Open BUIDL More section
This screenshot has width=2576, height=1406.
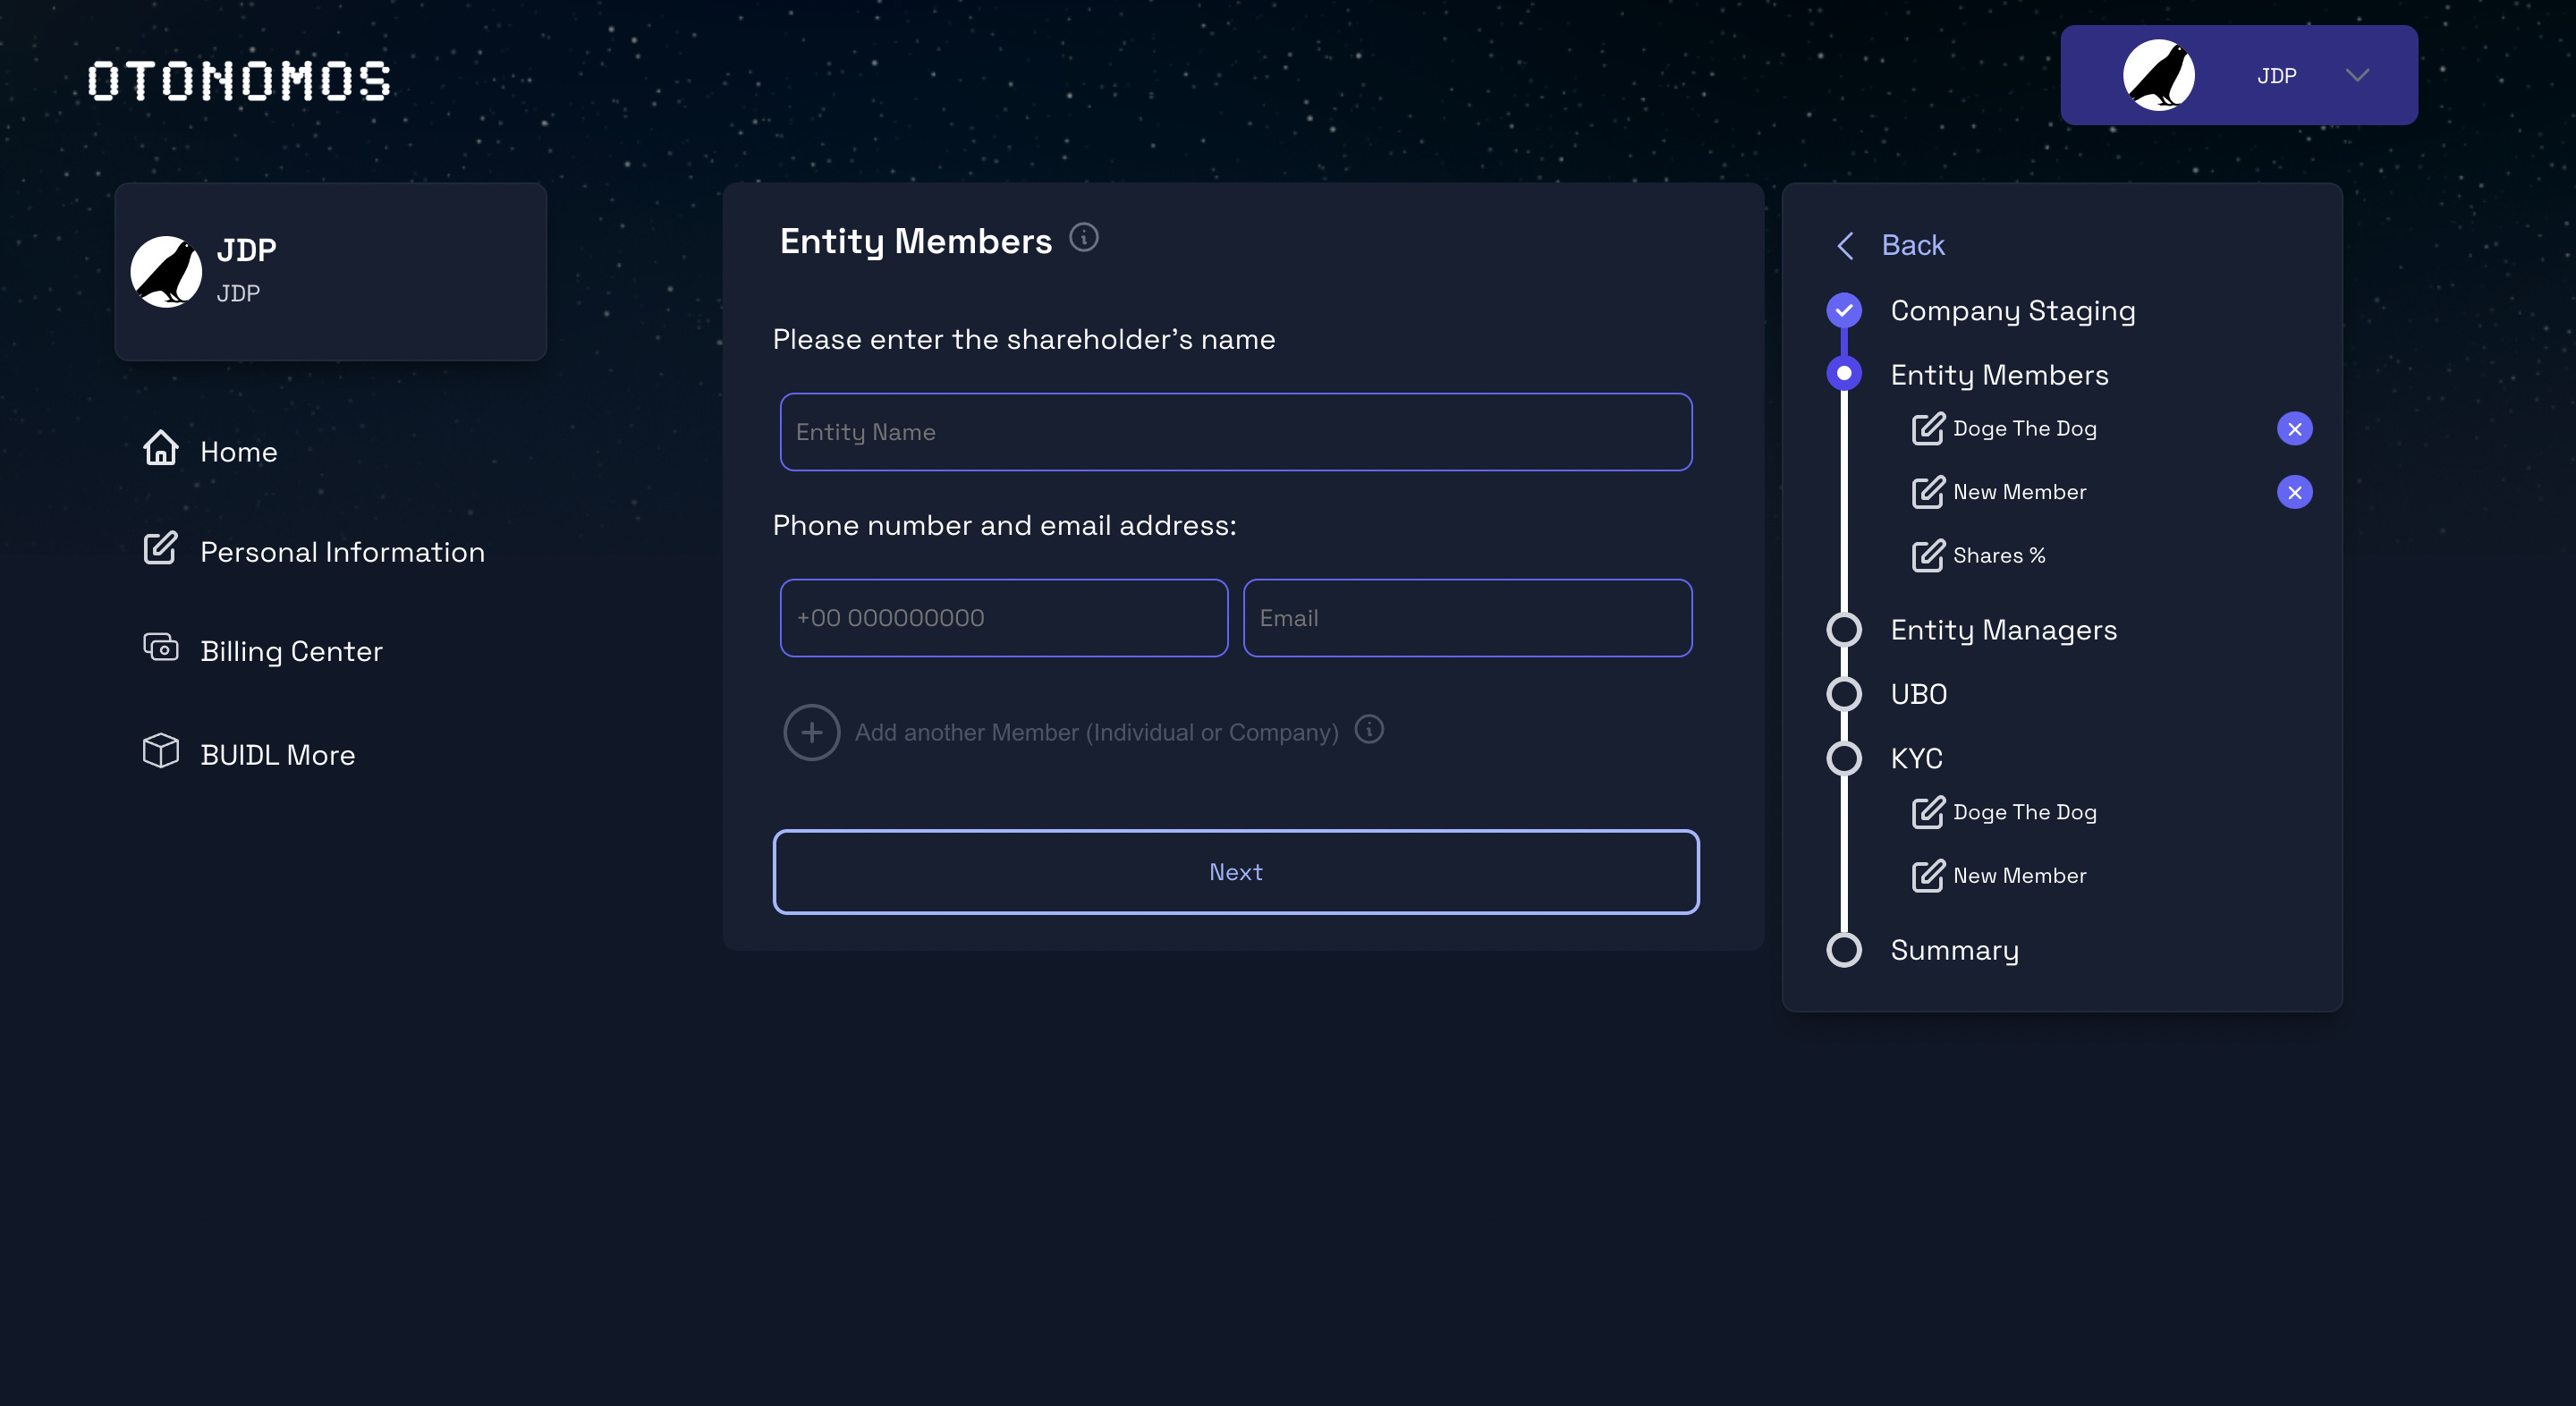pos(277,755)
